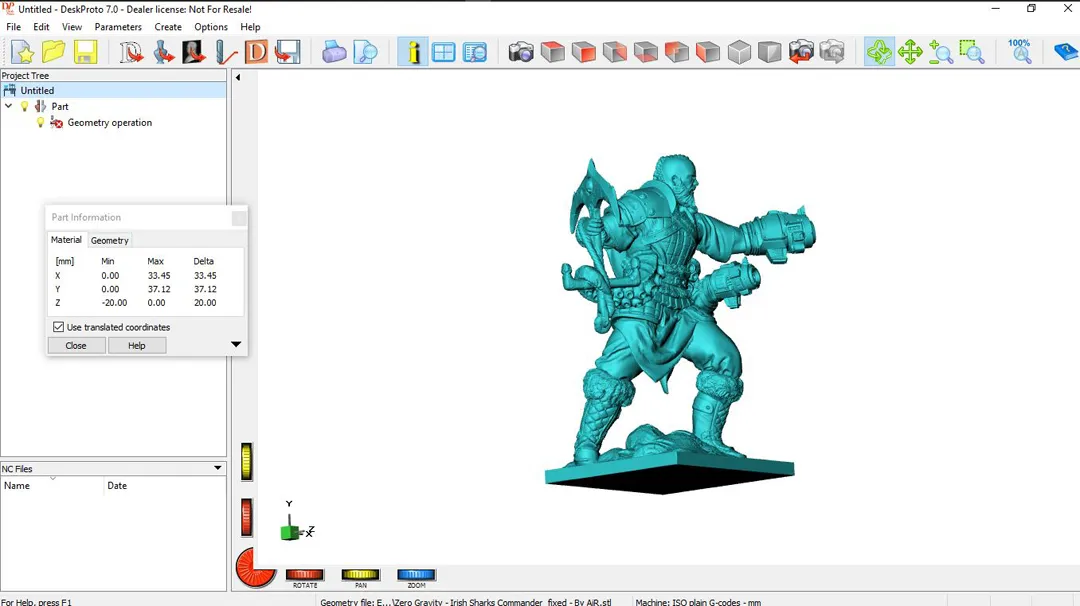Click the Close button in Part Information
This screenshot has width=1080, height=606.
[76, 346]
